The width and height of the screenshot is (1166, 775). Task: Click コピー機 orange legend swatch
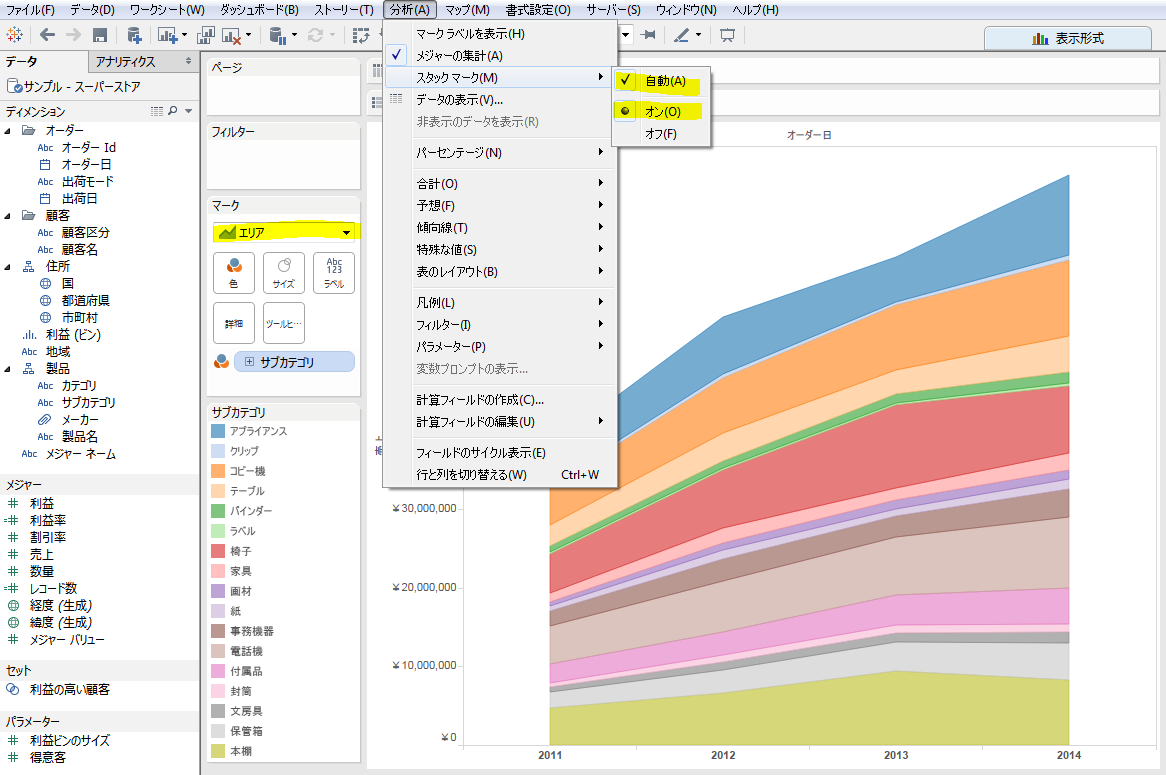(x=218, y=471)
